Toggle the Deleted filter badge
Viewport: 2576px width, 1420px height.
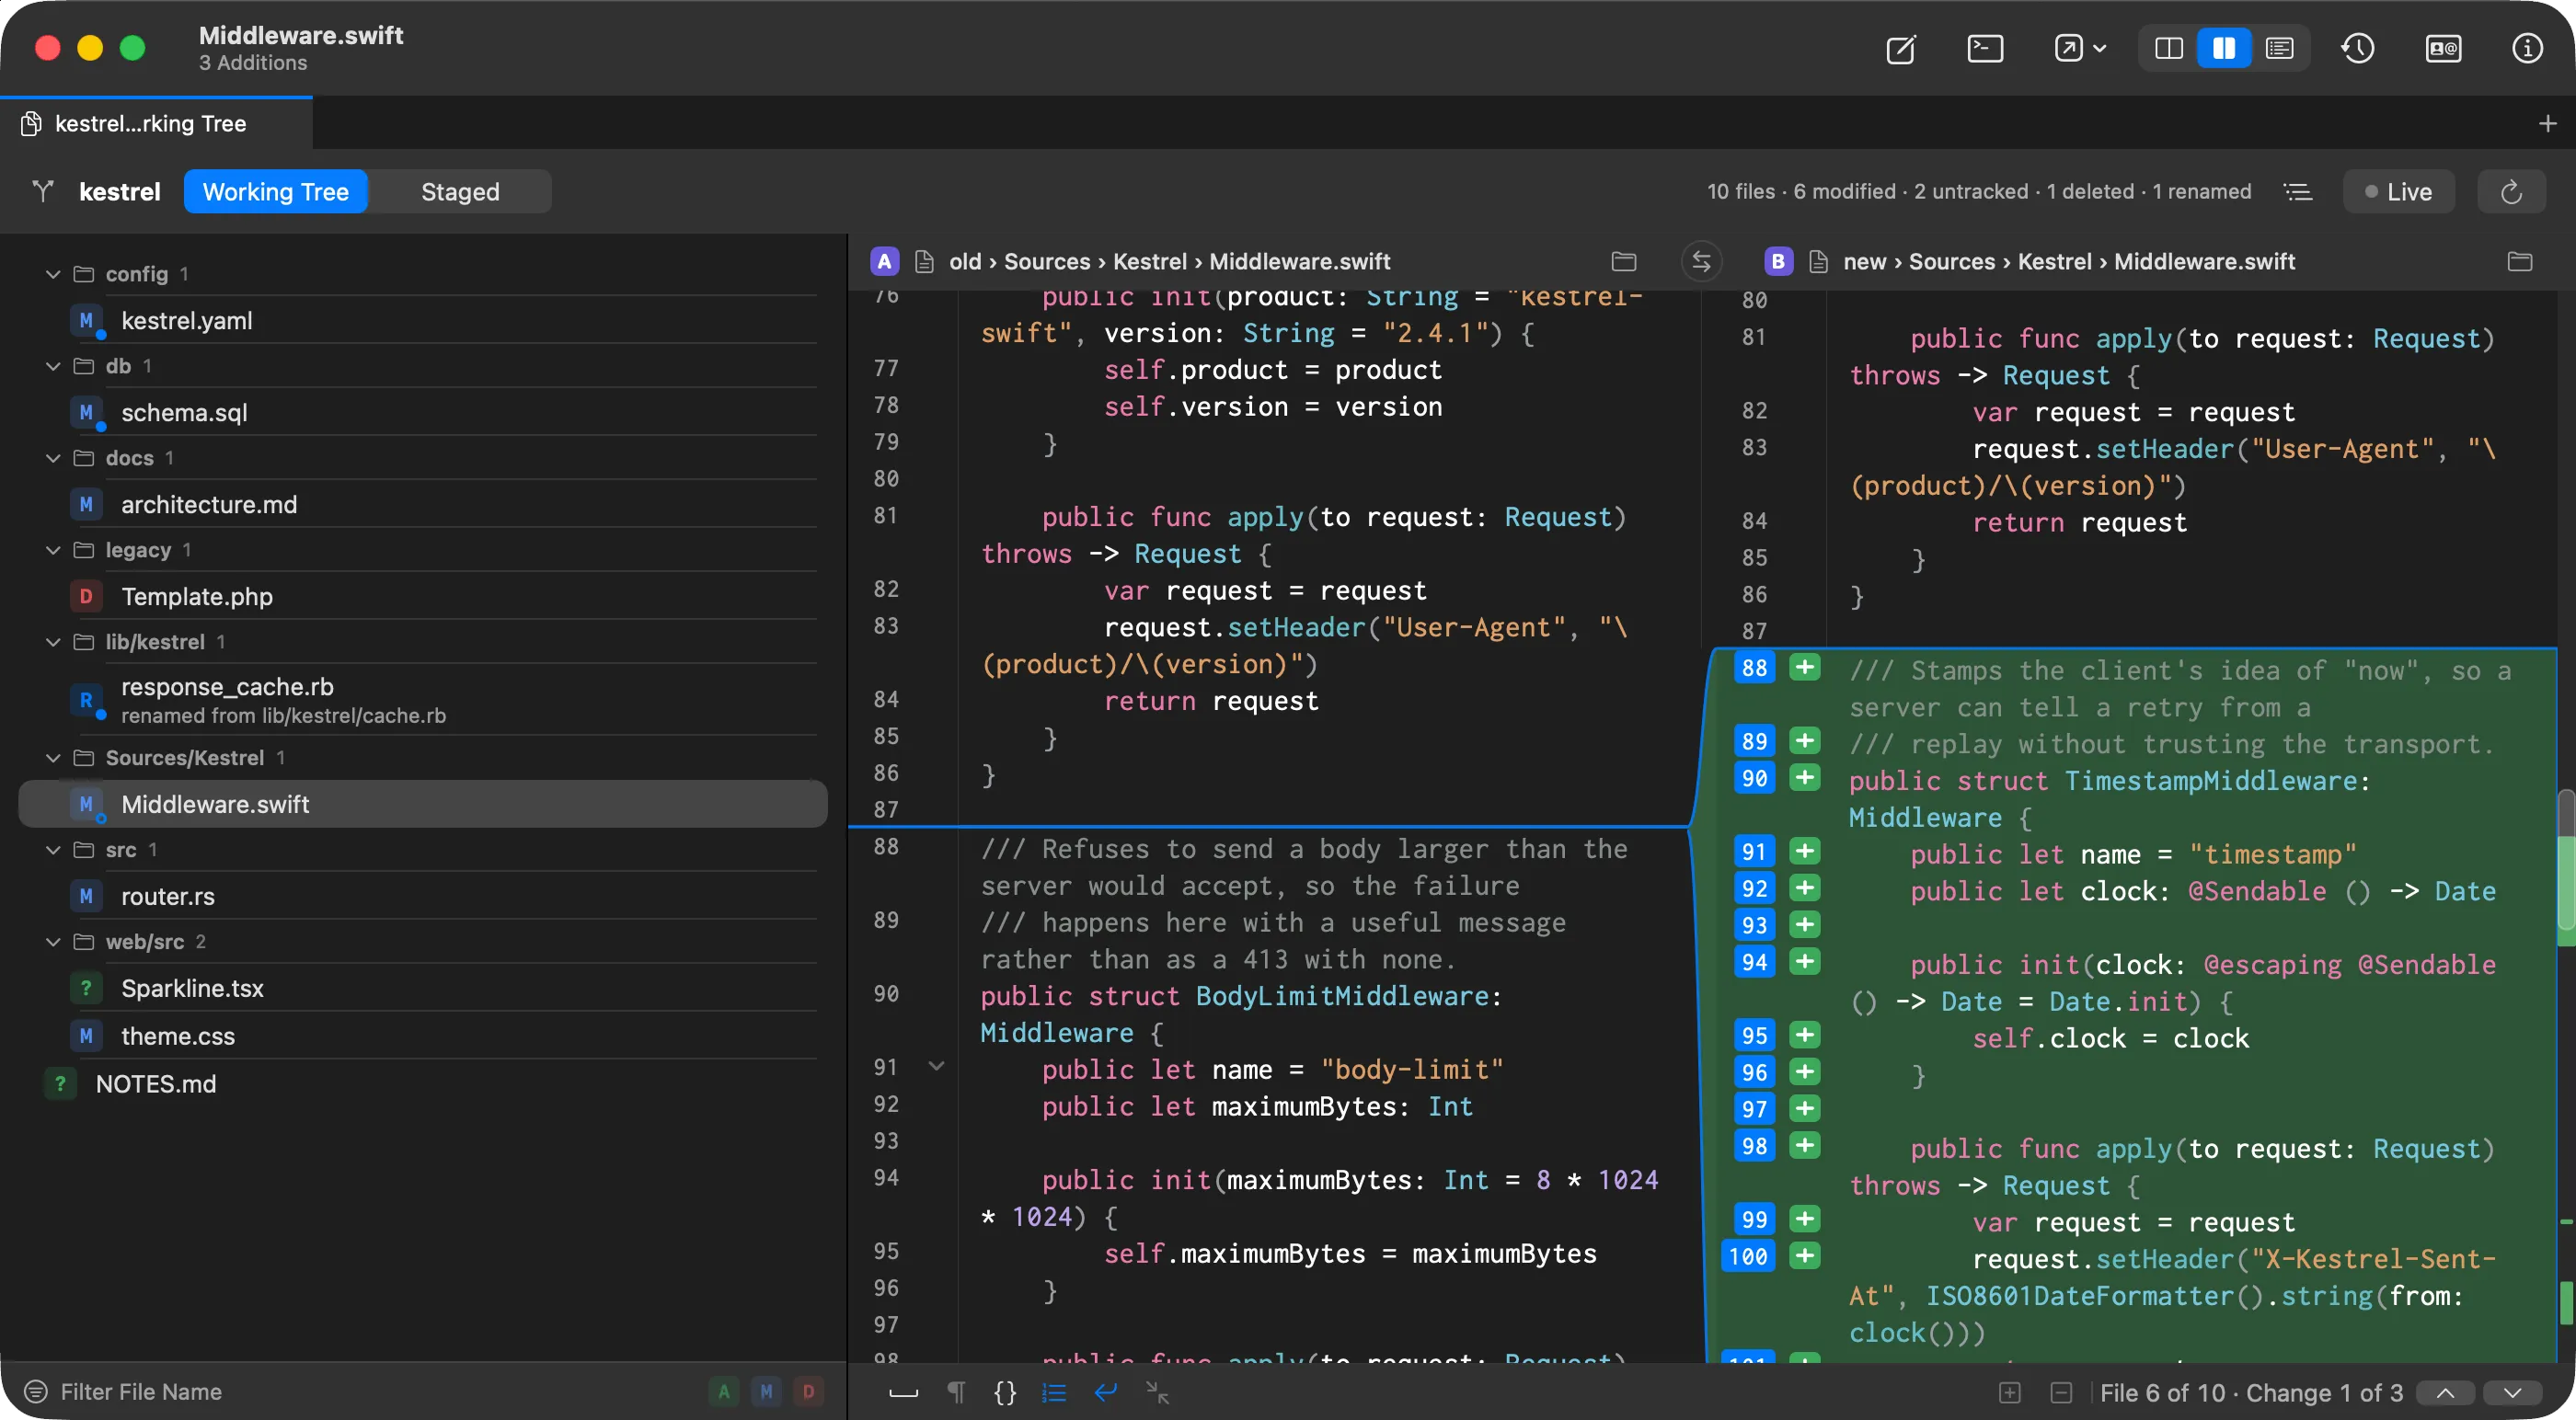809,1391
